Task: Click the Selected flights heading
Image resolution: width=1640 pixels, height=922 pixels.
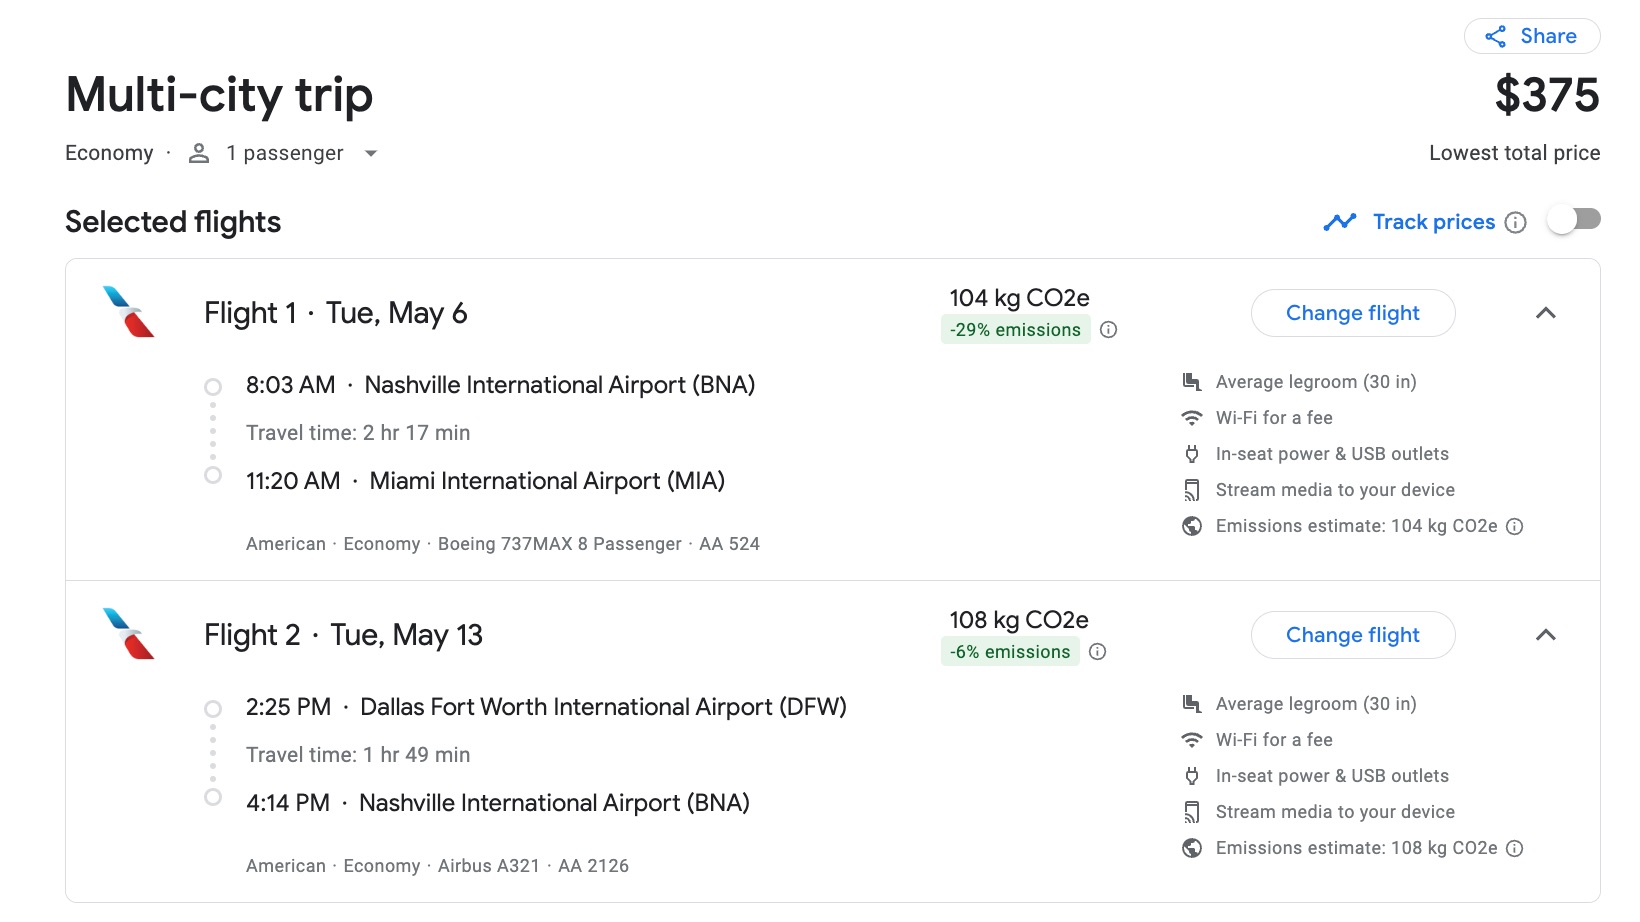Action: click(172, 222)
